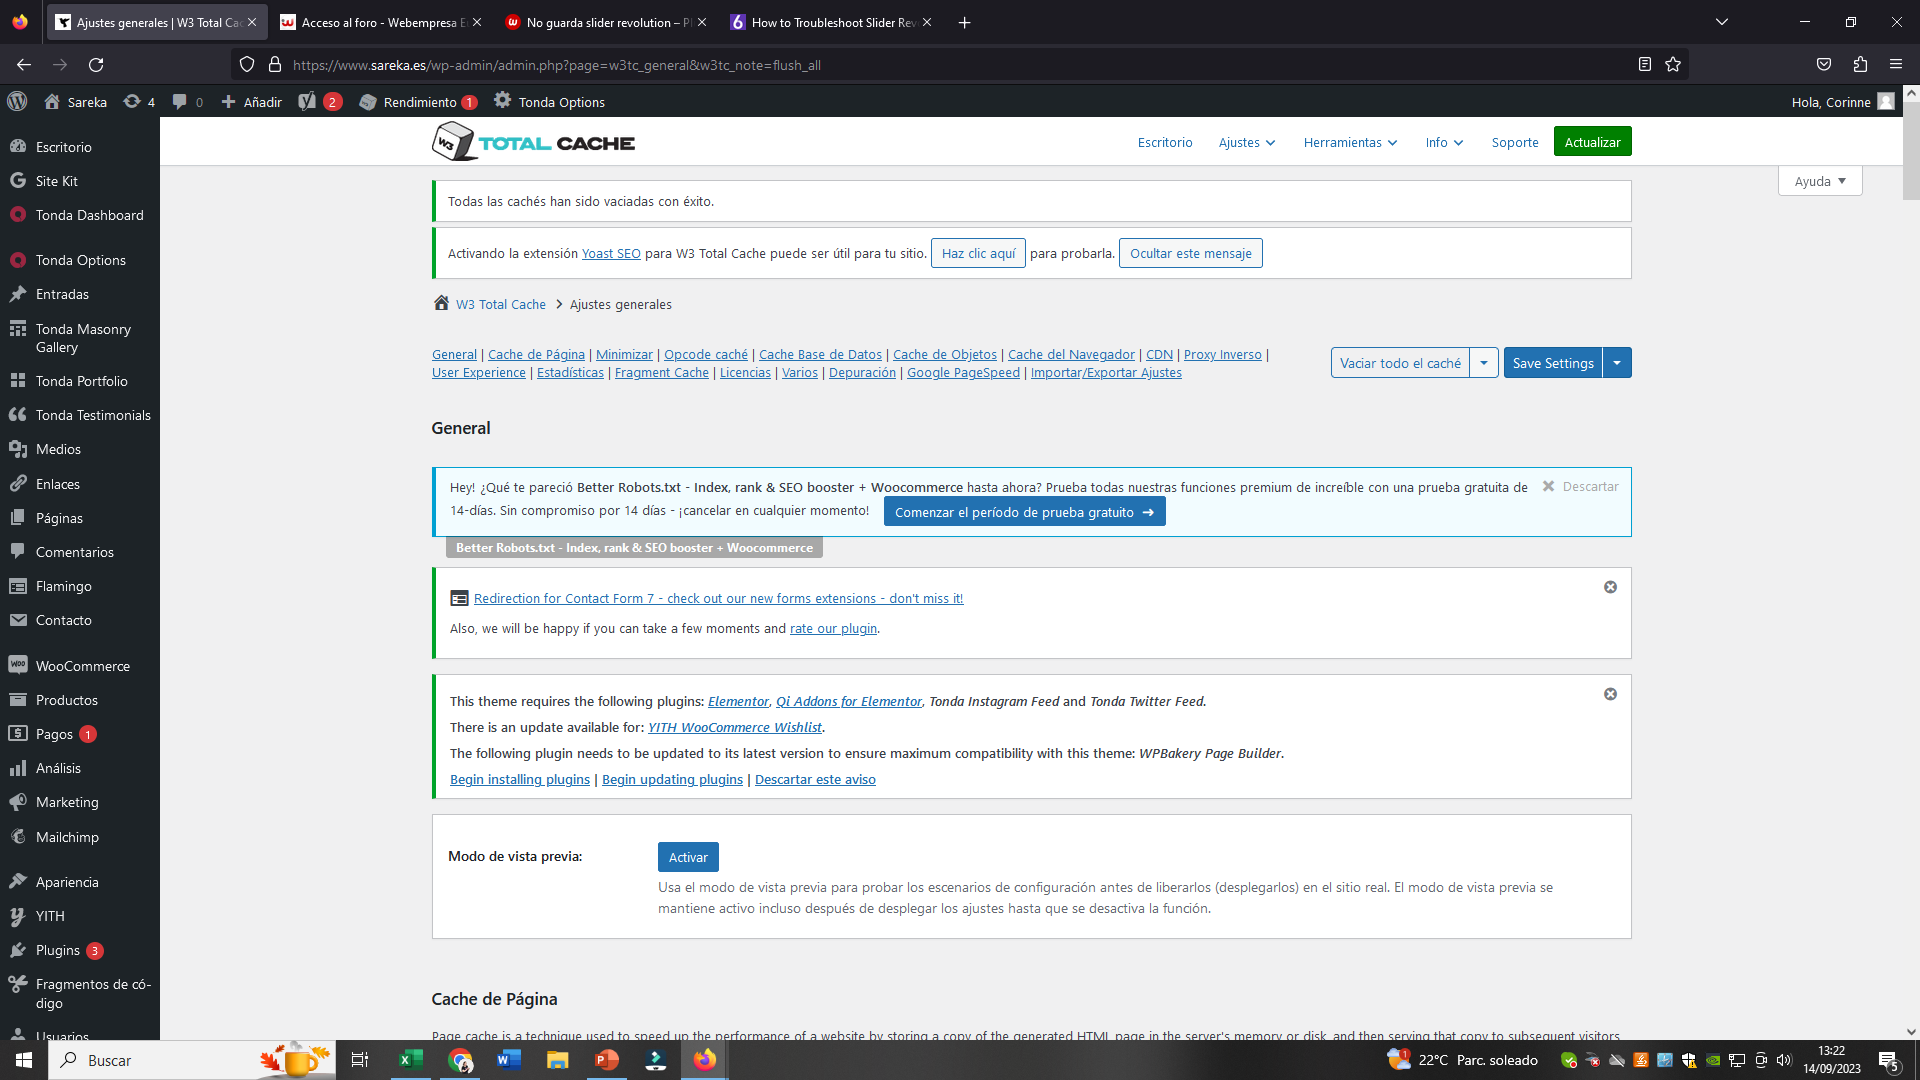Click Save Settings button

click(x=1553, y=363)
